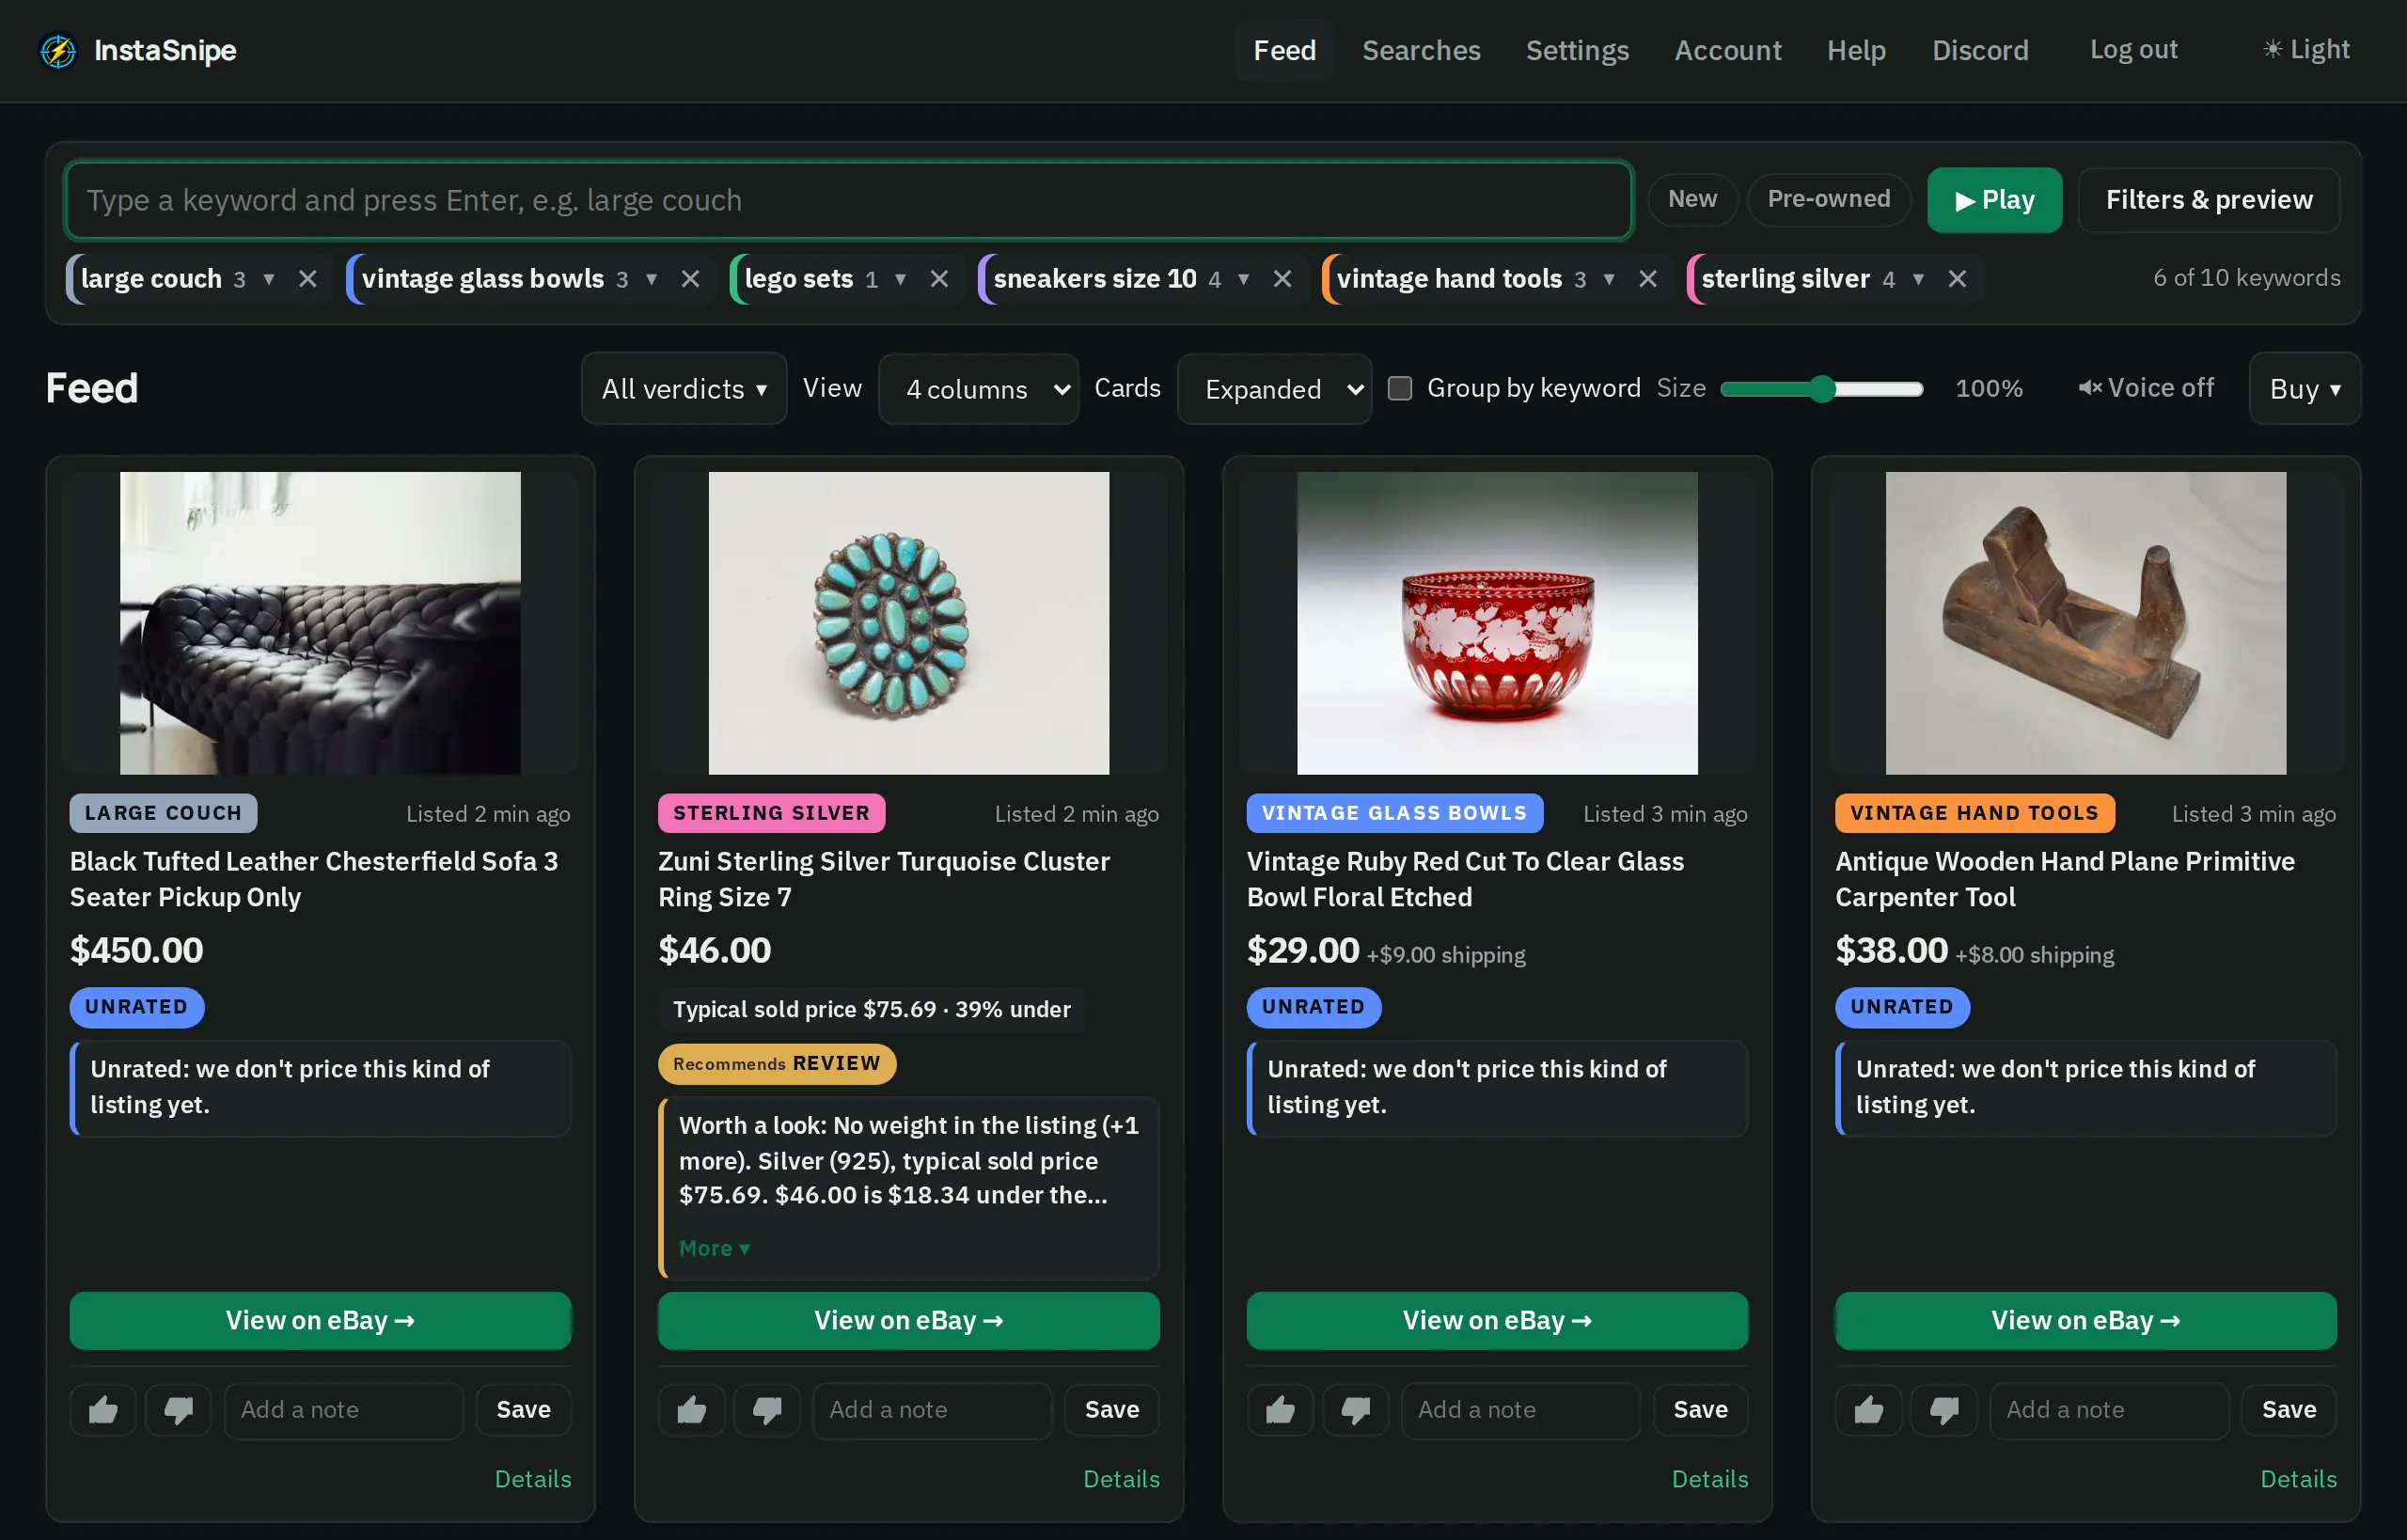The image size is (2407, 1540).
Task: Open the Cards Expanded selector
Action: 1274,389
